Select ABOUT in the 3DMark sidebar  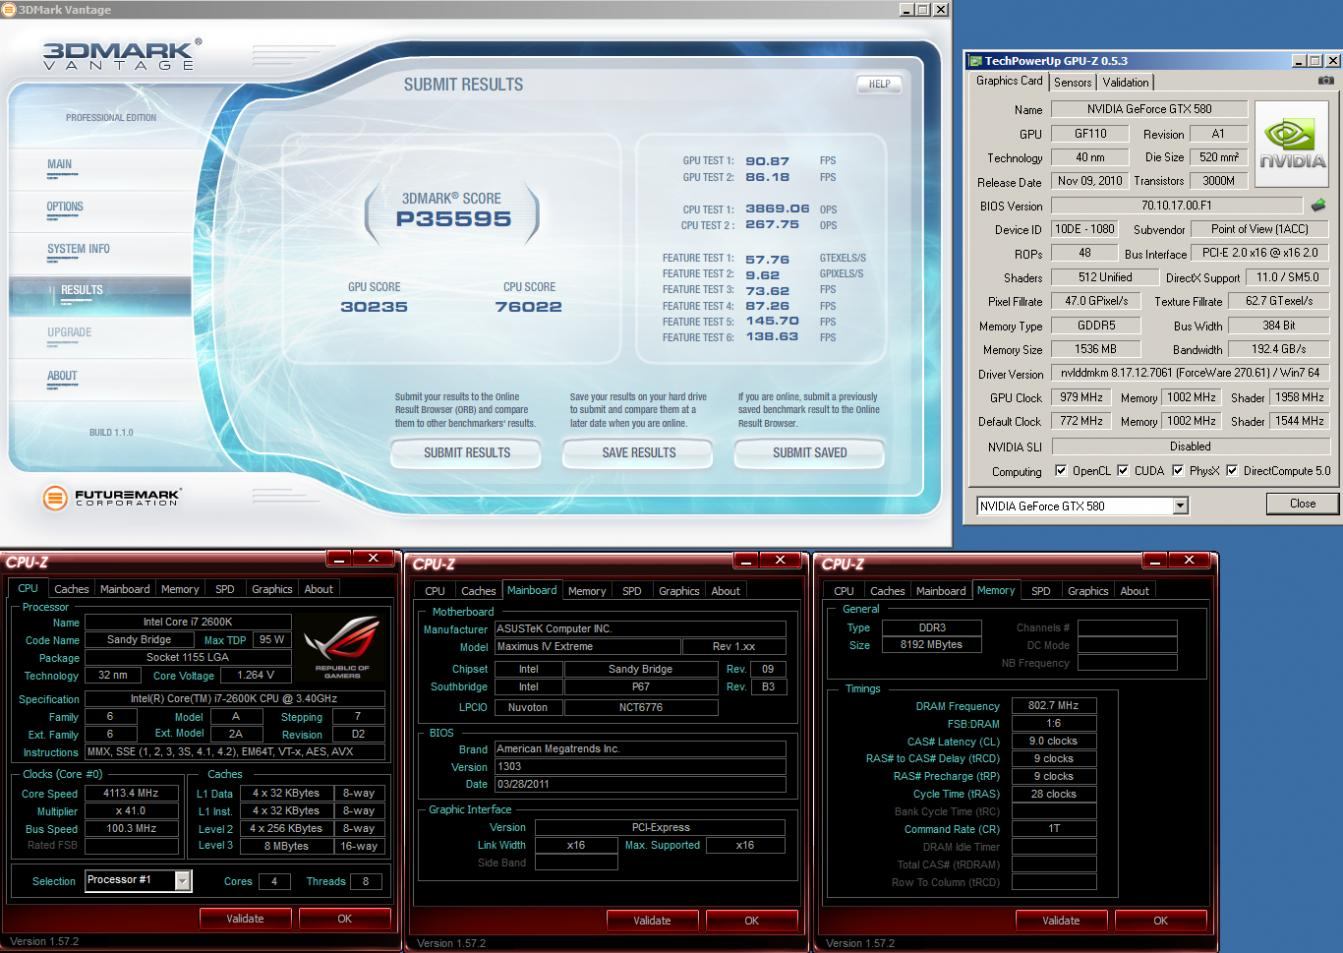(x=62, y=376)
